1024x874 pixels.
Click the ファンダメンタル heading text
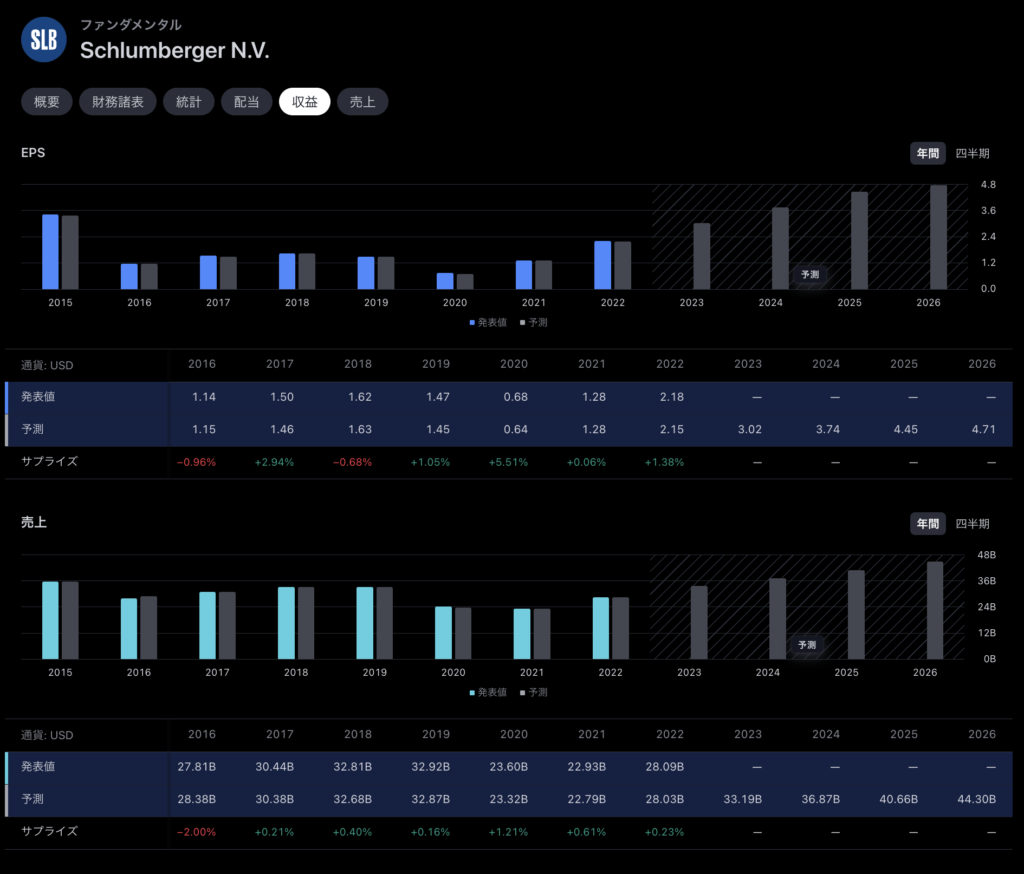click(131, 25)
